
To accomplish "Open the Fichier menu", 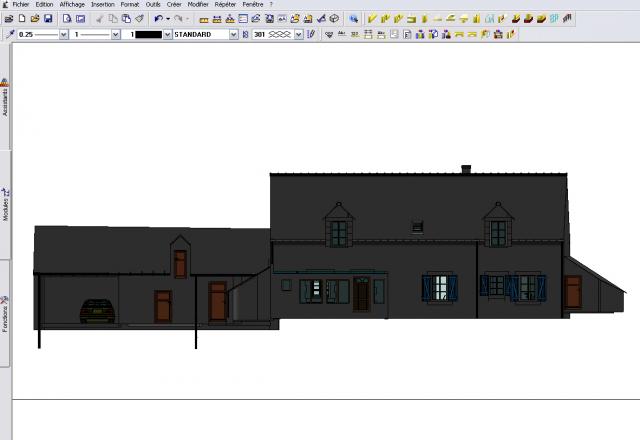I will coord(20,4).
